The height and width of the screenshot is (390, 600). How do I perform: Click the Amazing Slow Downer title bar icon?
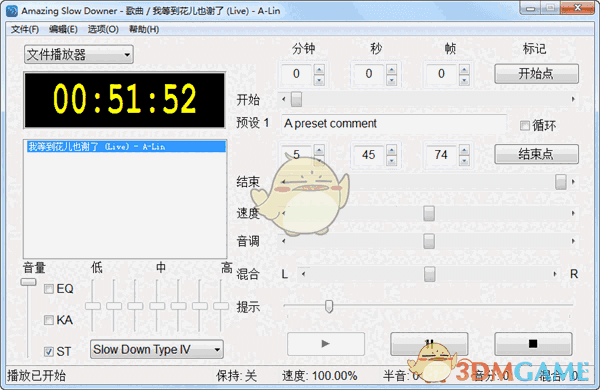pos(12,11)
